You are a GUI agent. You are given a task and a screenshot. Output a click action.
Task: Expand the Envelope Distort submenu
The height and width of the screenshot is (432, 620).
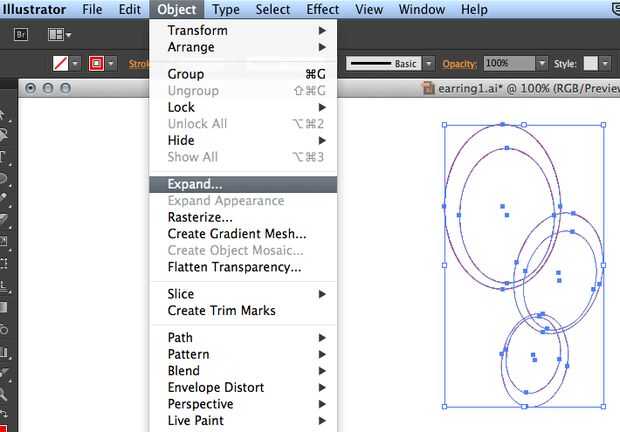click(x=243, y=387)
